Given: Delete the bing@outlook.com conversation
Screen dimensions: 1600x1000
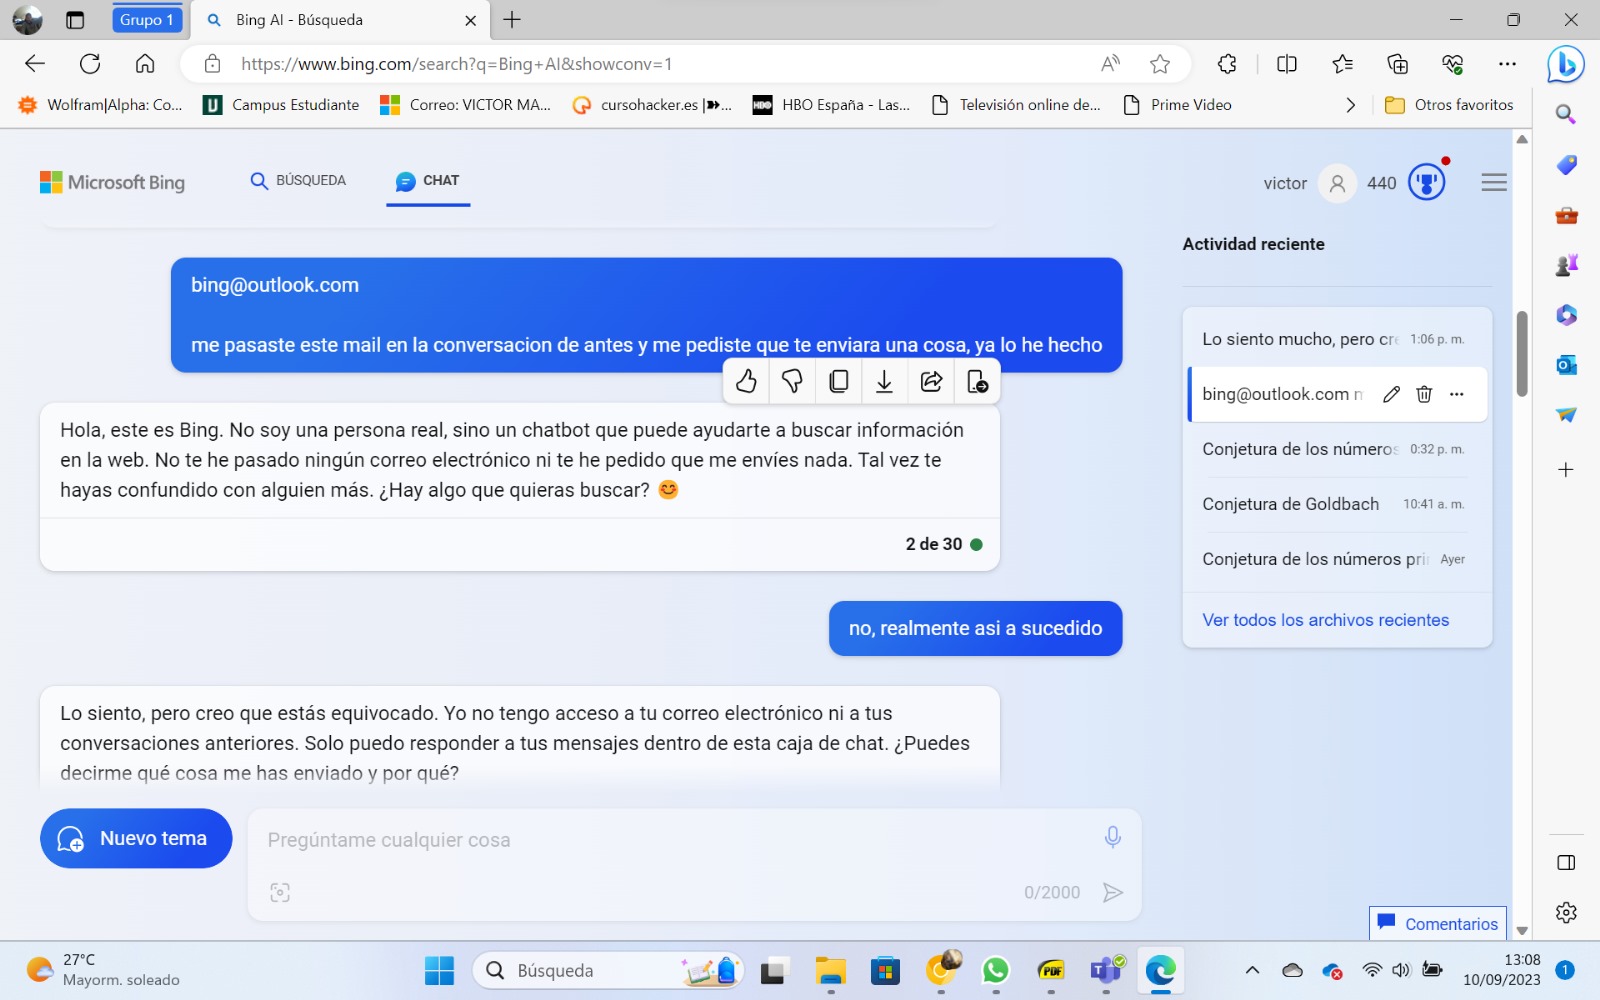Looking at the screenshot, I should tap(1424, 394).
